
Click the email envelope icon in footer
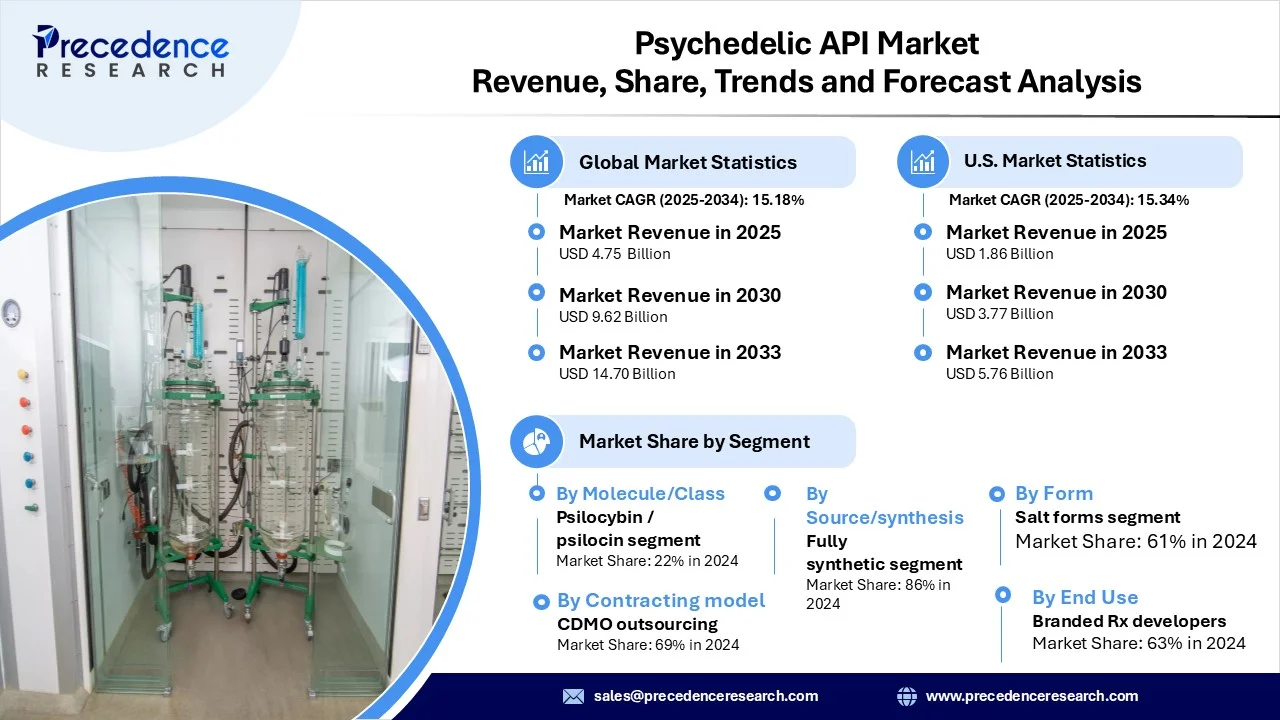(x=573, y=696)
